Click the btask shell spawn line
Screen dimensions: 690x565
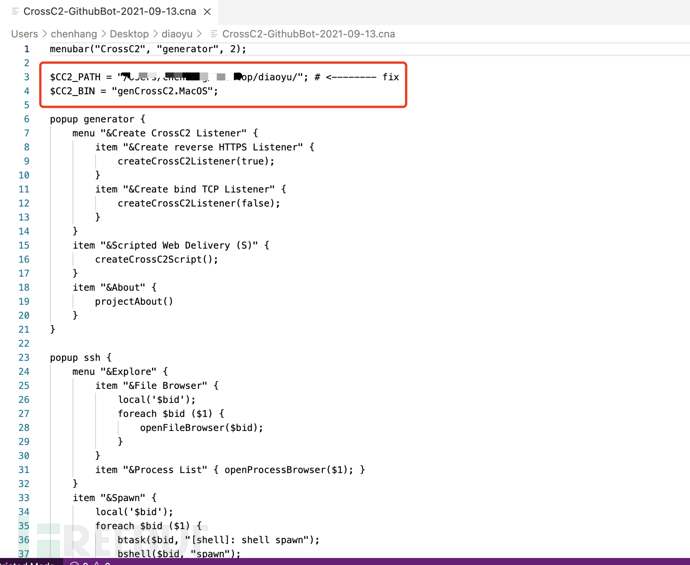click(218, 540)
